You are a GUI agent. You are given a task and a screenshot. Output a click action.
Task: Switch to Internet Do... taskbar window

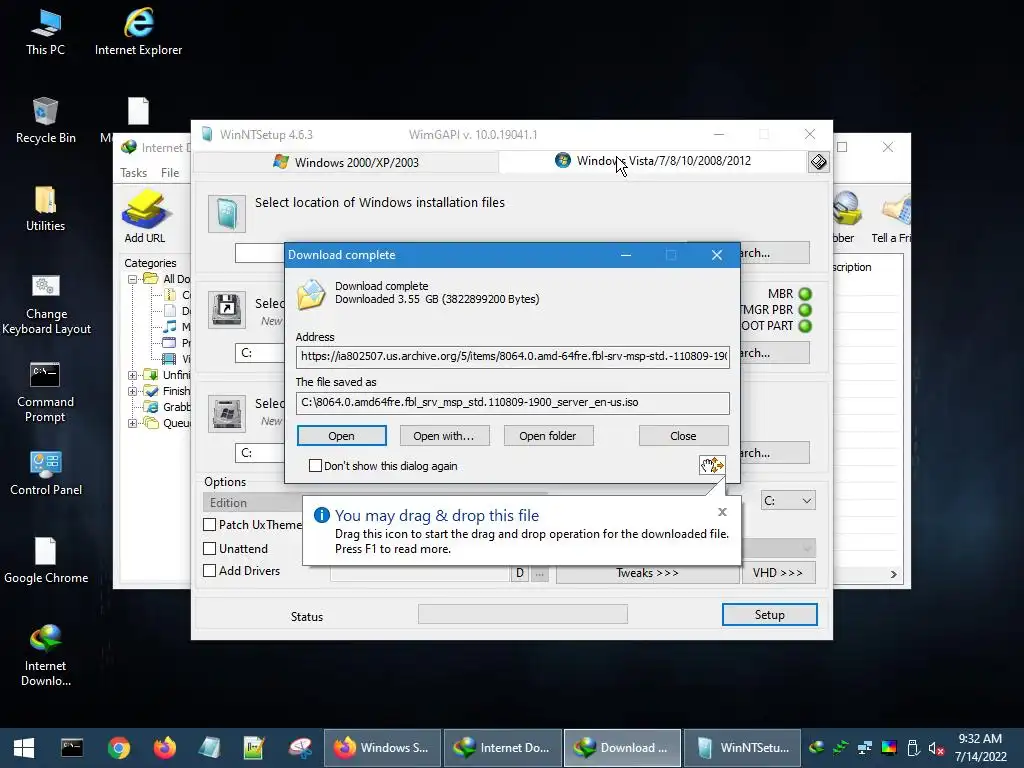502,748
